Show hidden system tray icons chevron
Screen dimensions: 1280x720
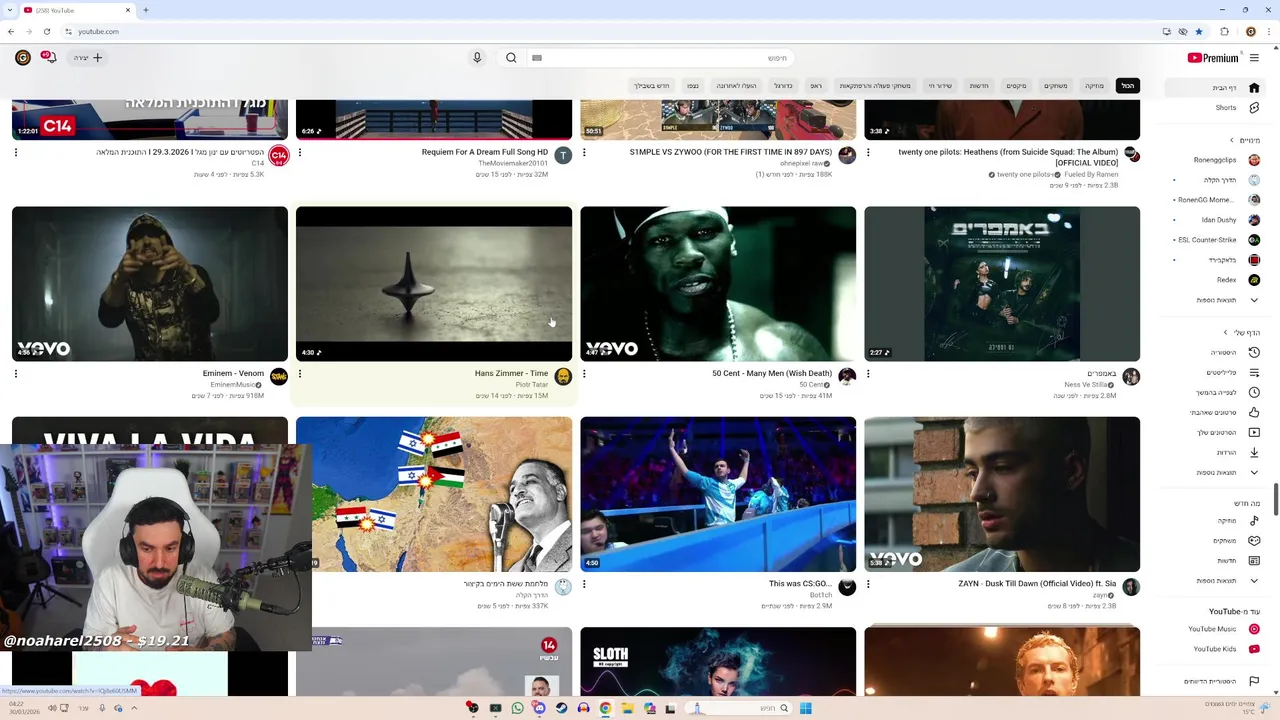[x=134, y=708]
